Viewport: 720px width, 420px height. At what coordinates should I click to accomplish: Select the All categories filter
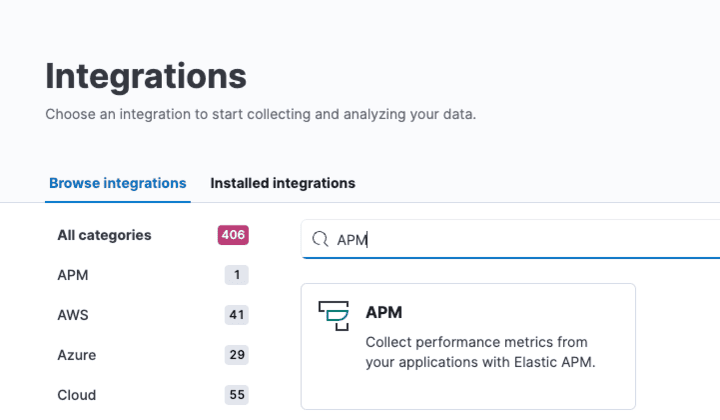click(x=104, y=235)
